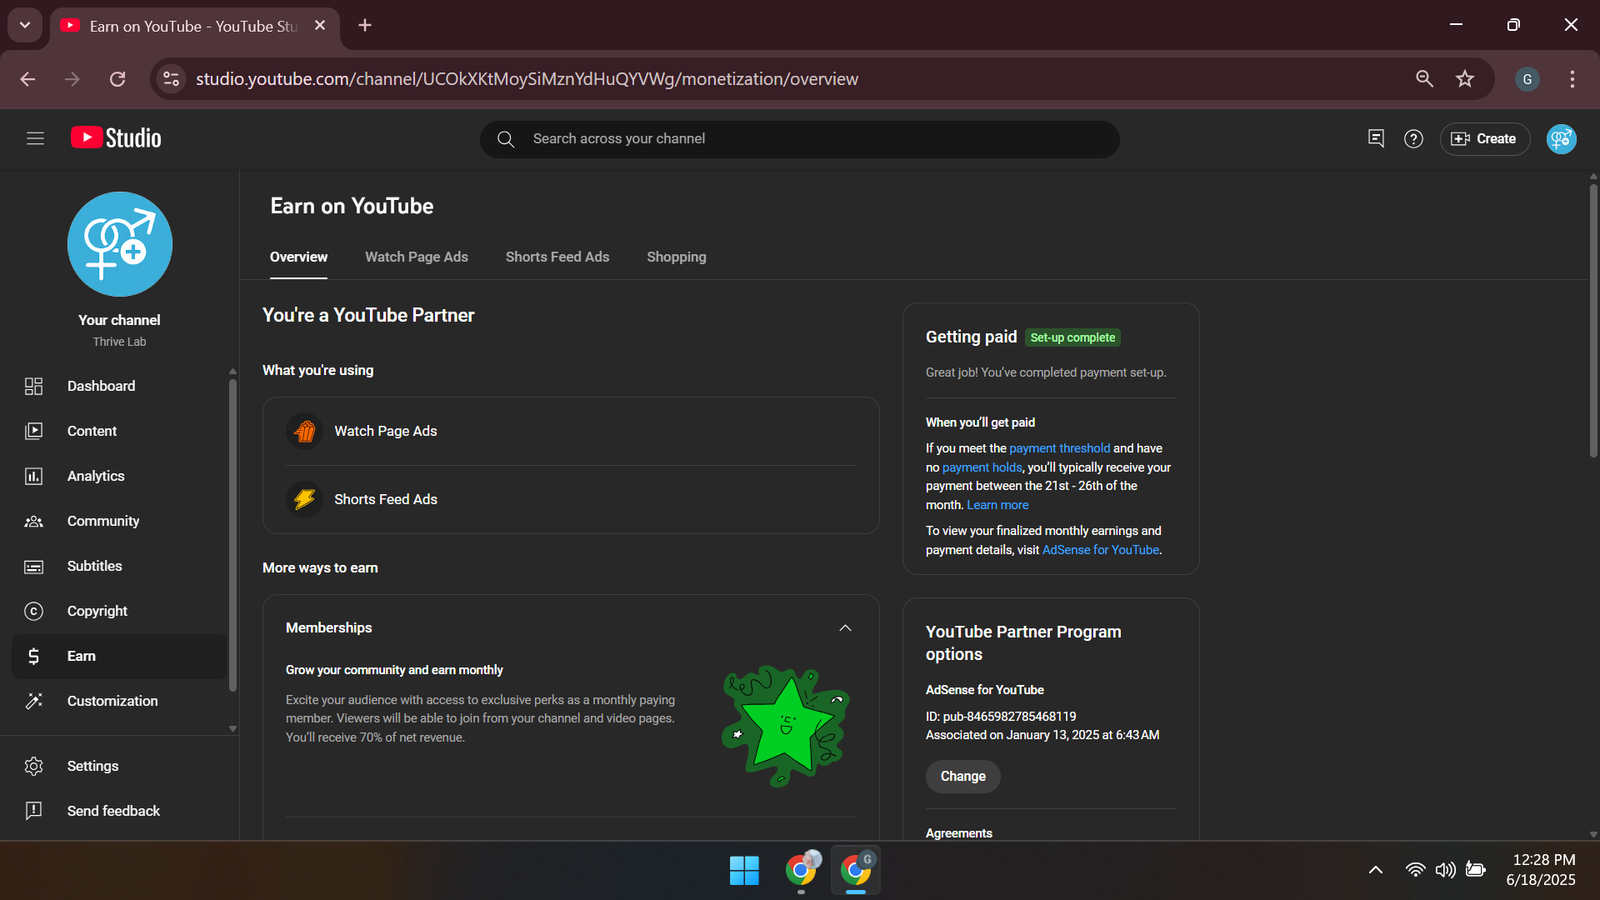Go to Analytics in the sidebar
1600x900 pixels.
tap(120, 476)
